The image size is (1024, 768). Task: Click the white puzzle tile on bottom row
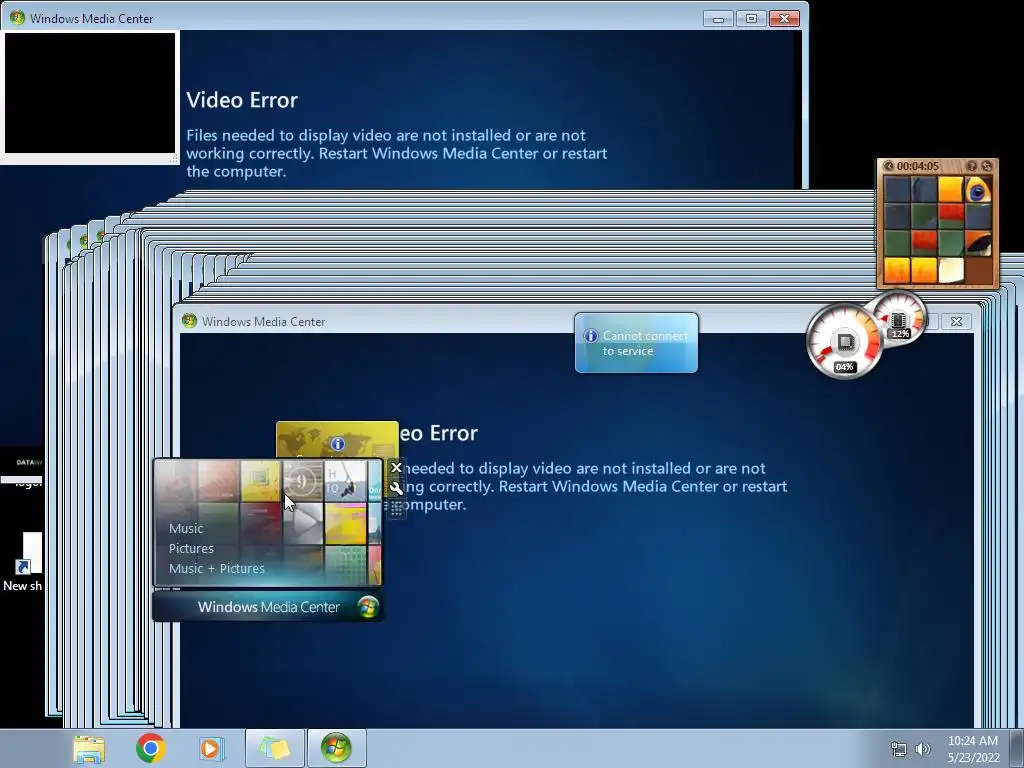[951, 270]
